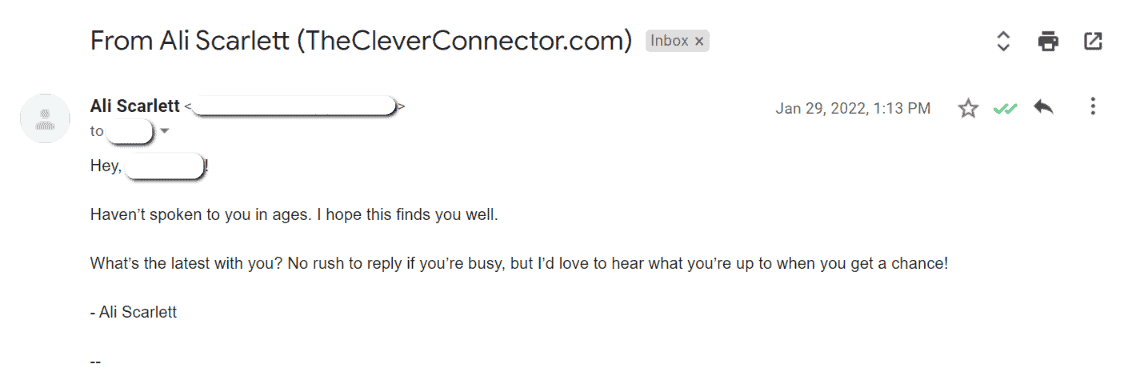Show details arrow next to recipient
Viewport: 1125px width, 380px height.
pos(164,131)
